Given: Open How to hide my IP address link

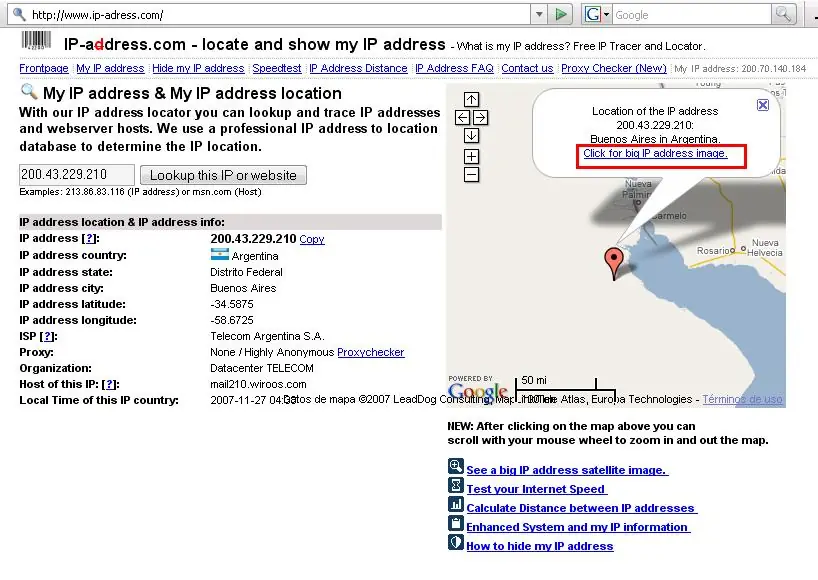Looking at the screenshot, I should point(540,546).
